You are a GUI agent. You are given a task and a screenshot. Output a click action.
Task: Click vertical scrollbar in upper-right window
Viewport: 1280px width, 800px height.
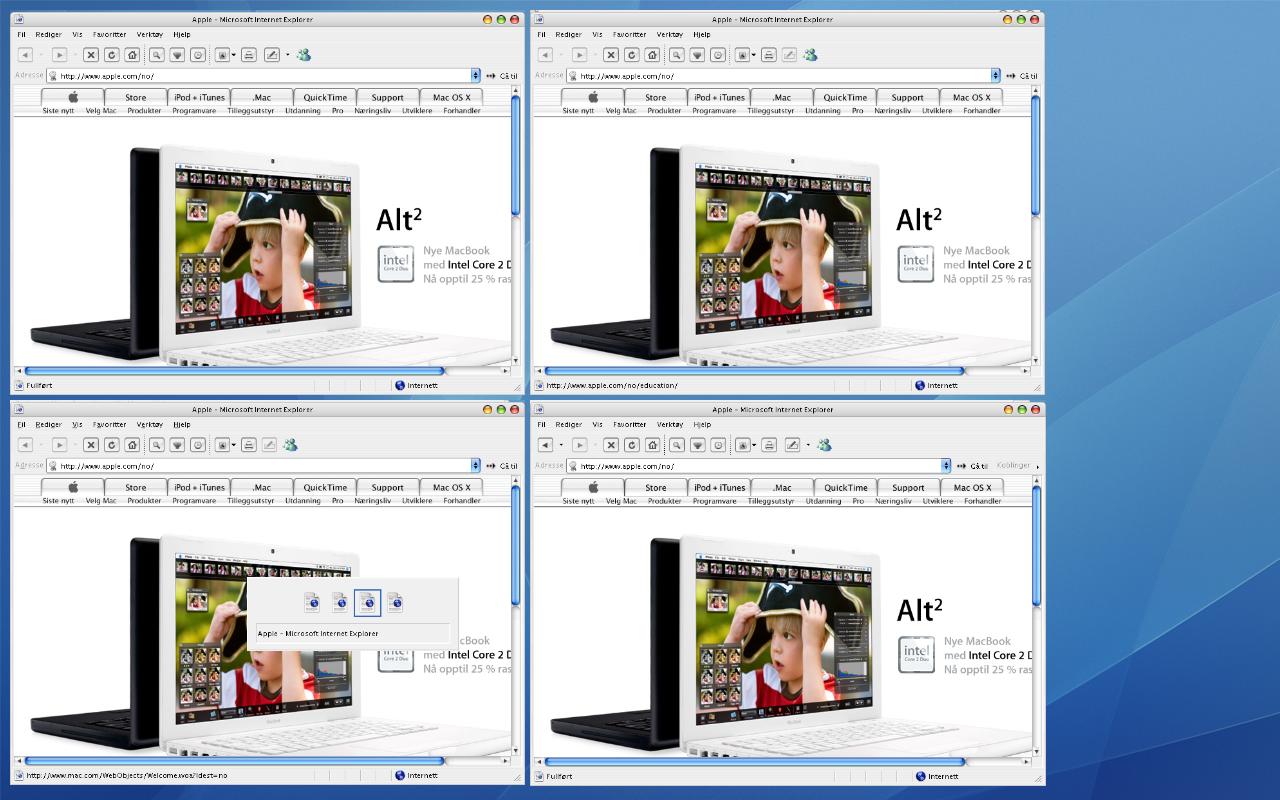click(x=1036, y=155)
